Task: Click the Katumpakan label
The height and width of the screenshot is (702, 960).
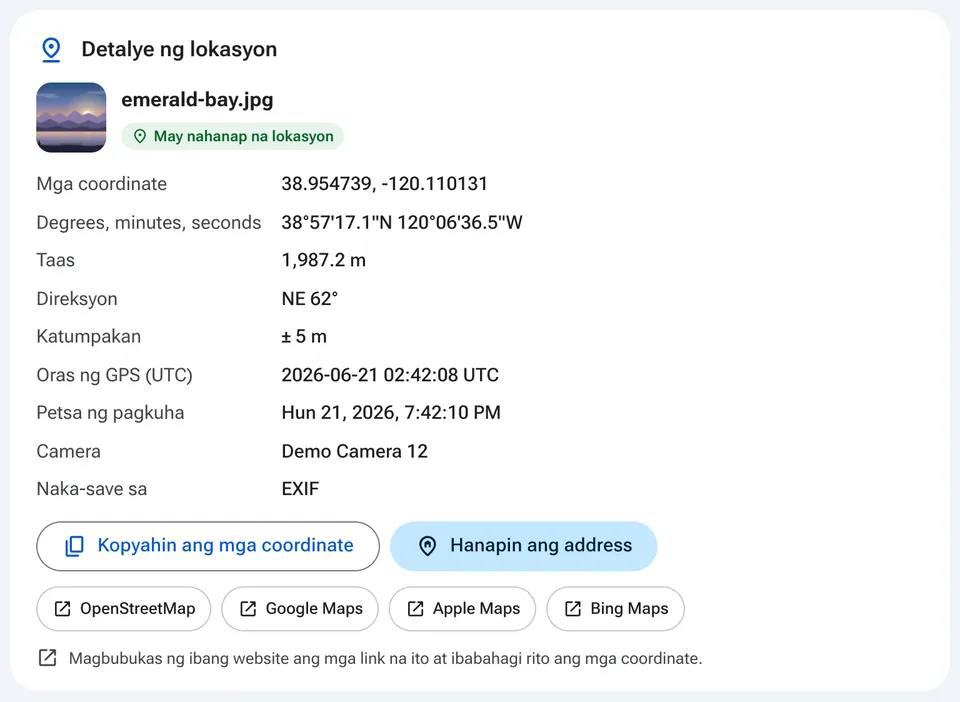Action: pyautogui.click(x=89, y=337)
